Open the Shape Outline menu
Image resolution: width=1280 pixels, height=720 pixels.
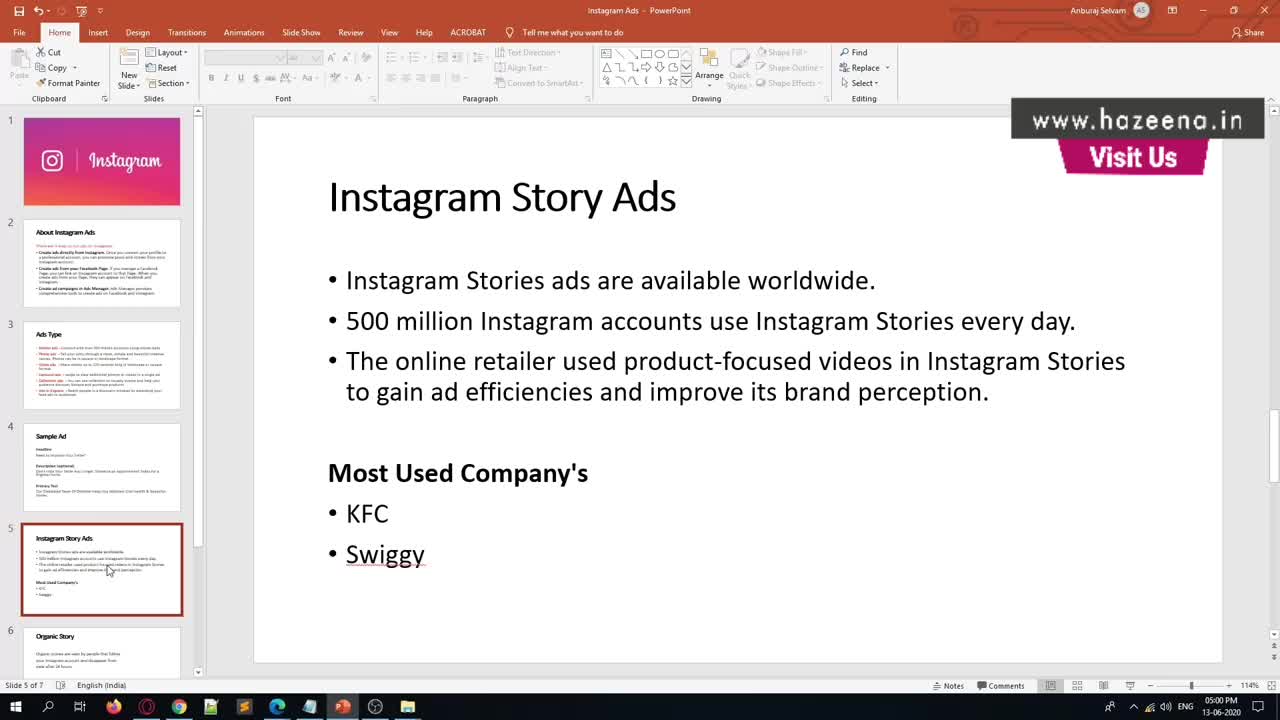(788, 68)
